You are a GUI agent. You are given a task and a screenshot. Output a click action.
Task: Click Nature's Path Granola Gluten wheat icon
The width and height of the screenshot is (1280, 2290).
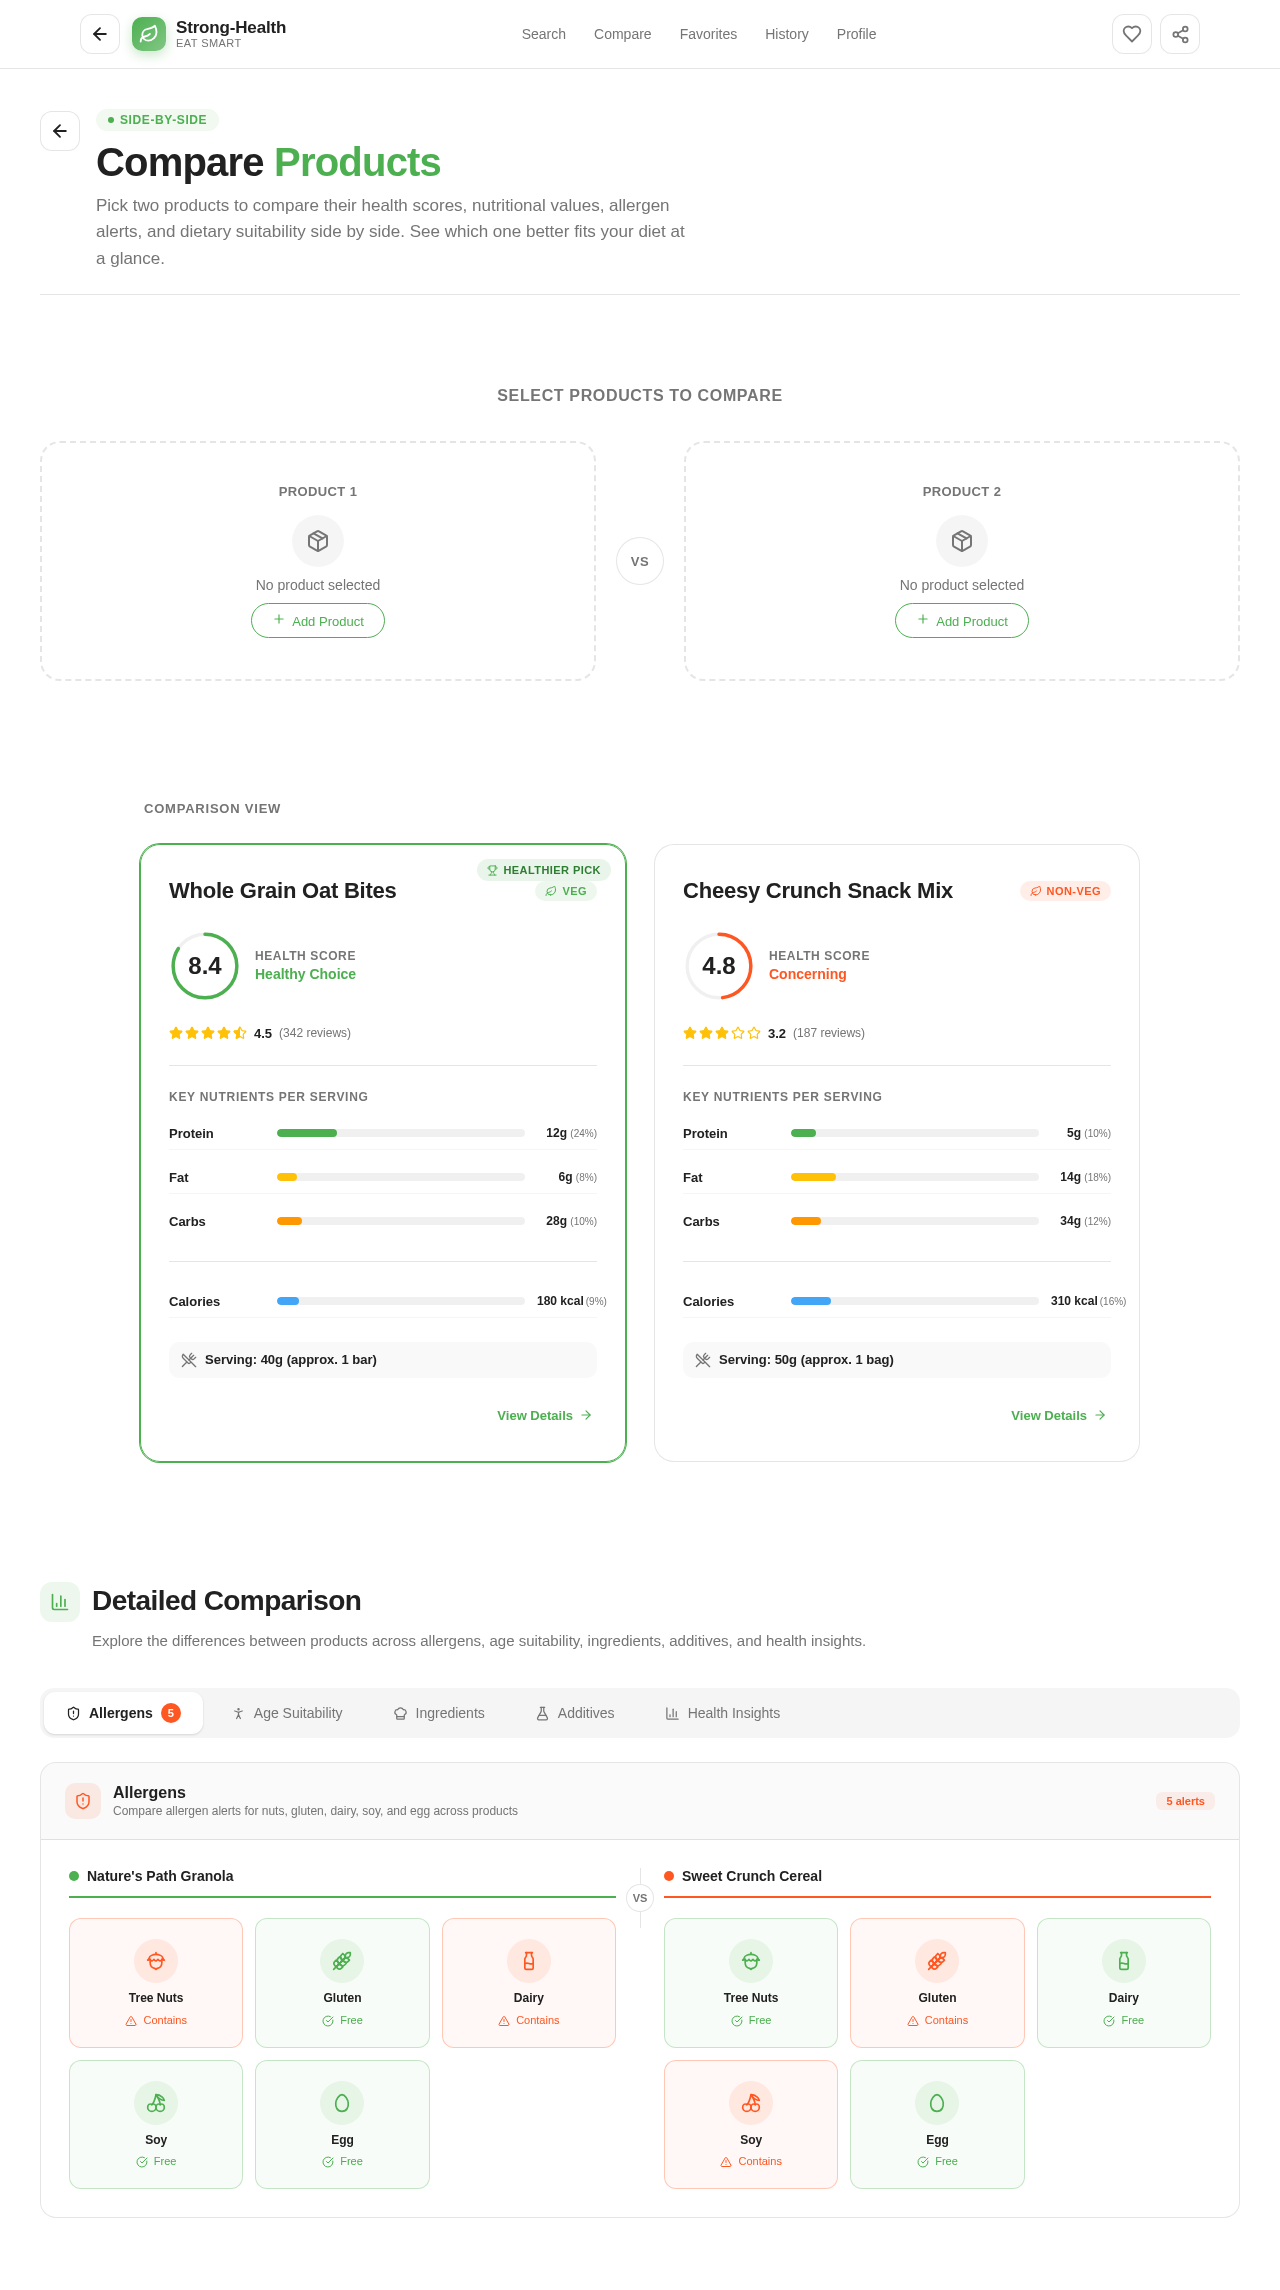(342, 1961)
